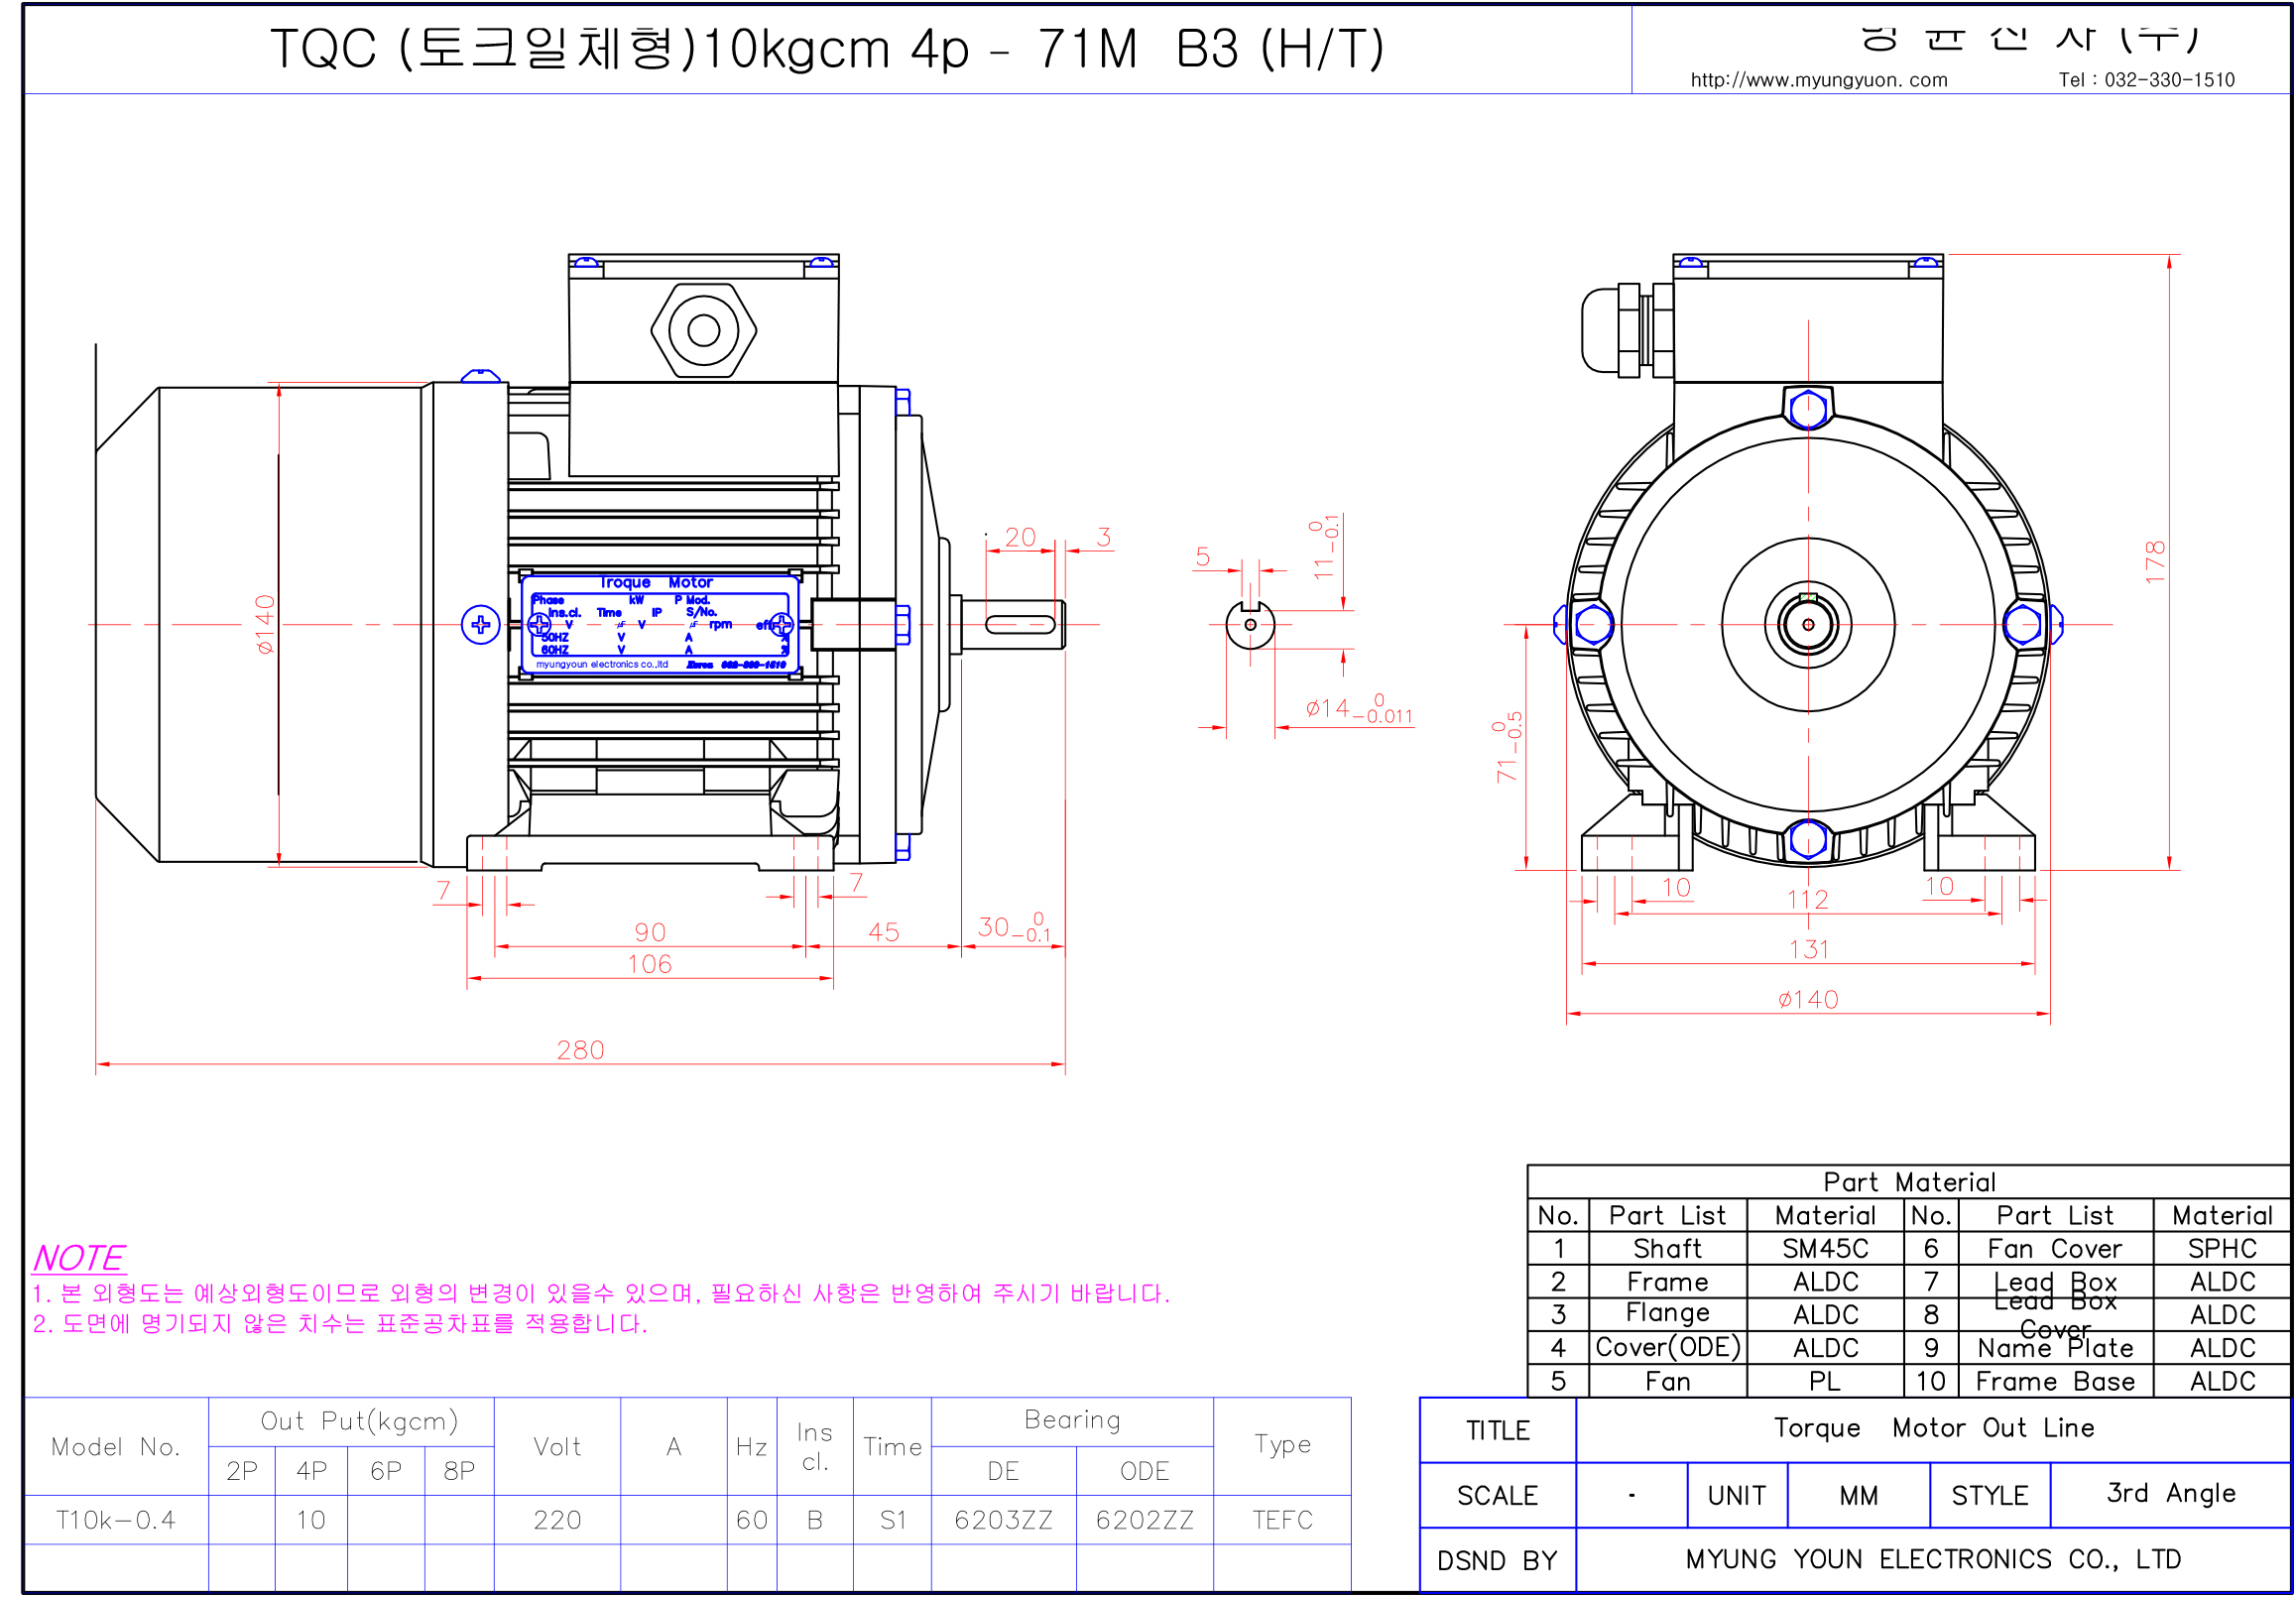Select the 'Shaft' part list entry
This screenshot has width=2296, height=1597.
[1667, 1248]
